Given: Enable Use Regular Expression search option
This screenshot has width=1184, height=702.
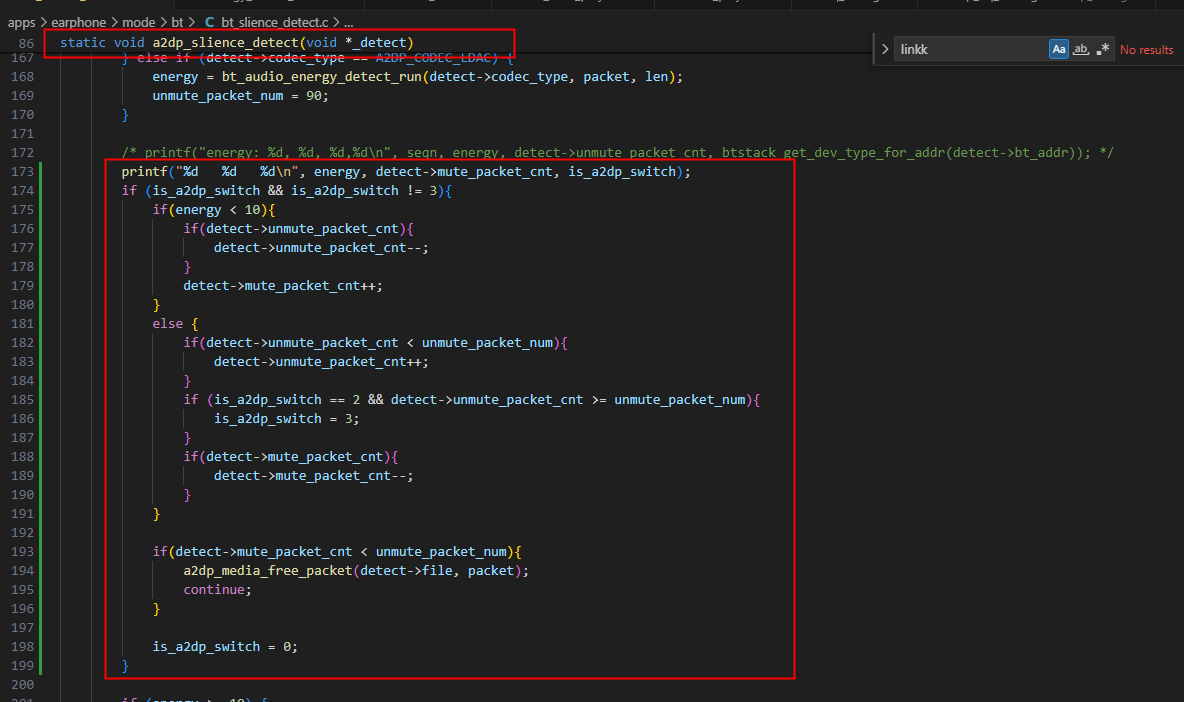Looking at the screenshot, I should point(1103,49).
